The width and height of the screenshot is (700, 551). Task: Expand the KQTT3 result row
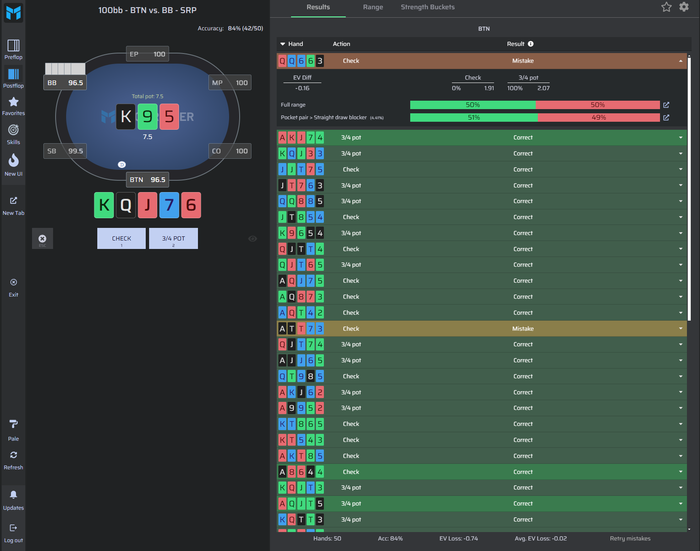click(x=680, y=520)
